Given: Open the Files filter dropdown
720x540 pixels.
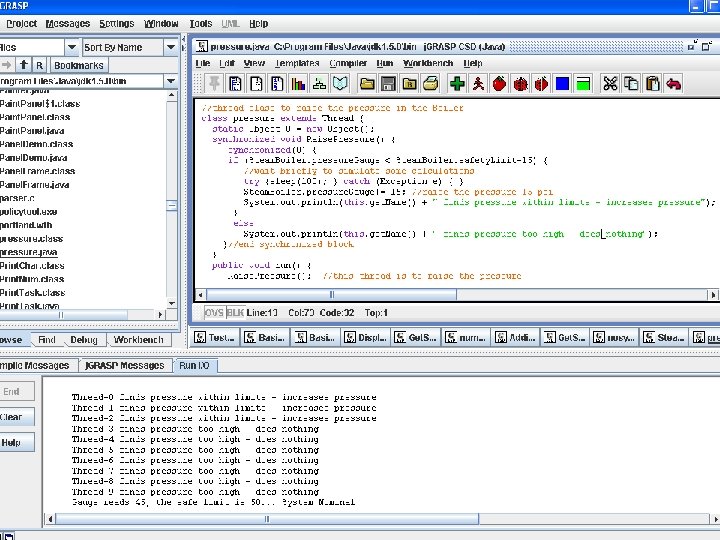Looking at the screenshot, I should (x=72, y=47).
